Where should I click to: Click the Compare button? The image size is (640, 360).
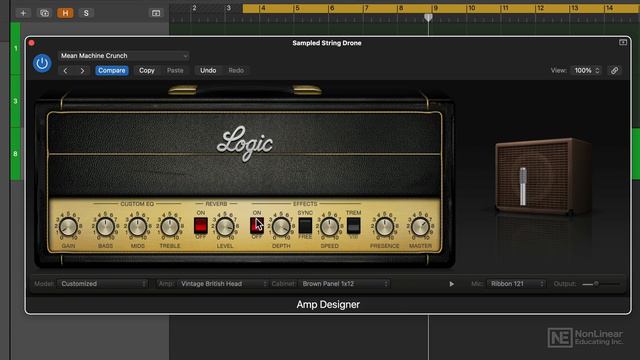pyautogui.click(x=112, y=71)
